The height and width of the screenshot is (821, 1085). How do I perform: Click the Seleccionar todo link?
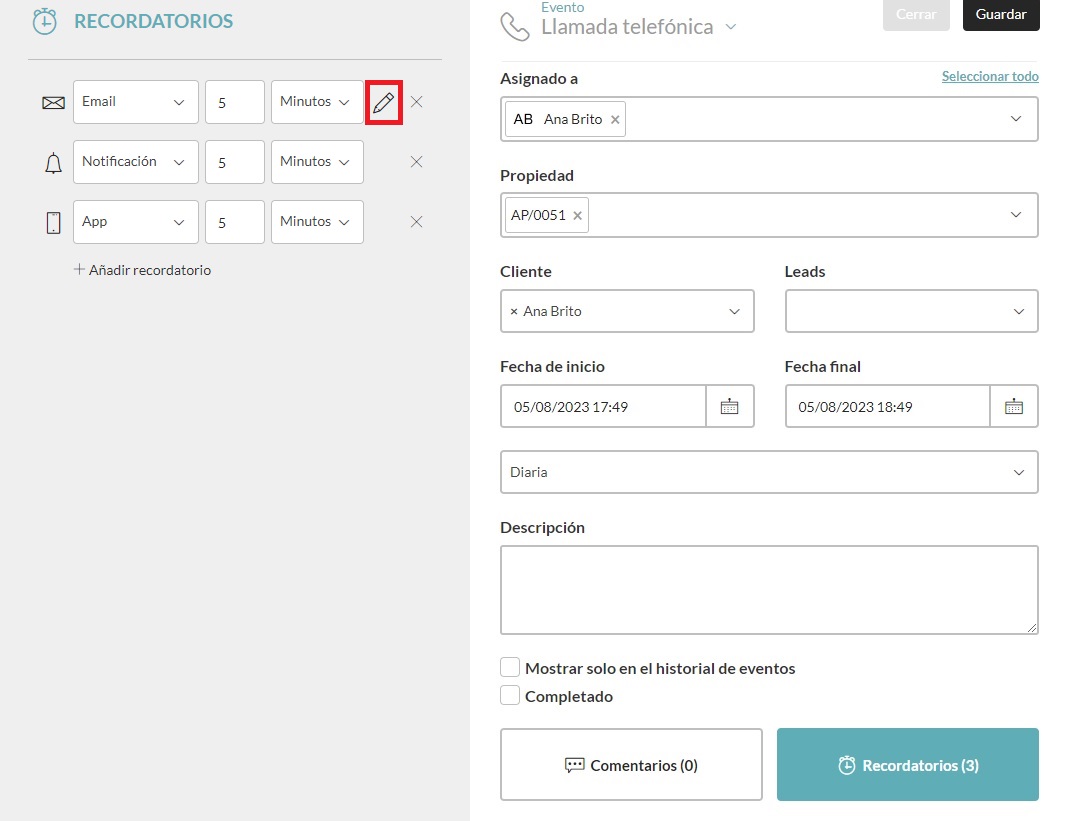(989, 77)
